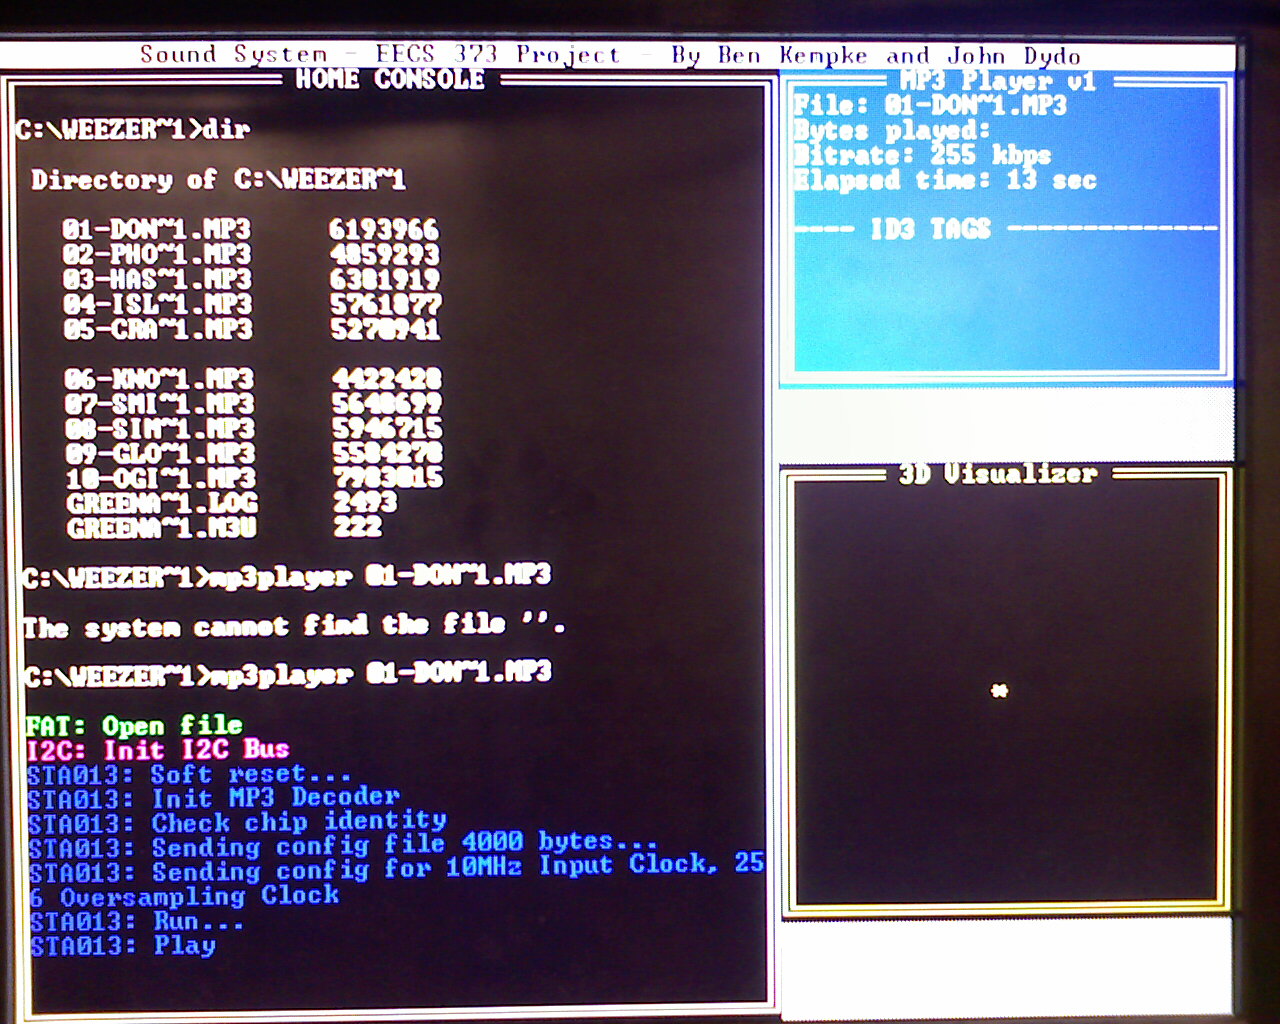Select 06-KNO~1.MP3 in the directory list
1280x1024 pixels.
[x=159, y=379]
